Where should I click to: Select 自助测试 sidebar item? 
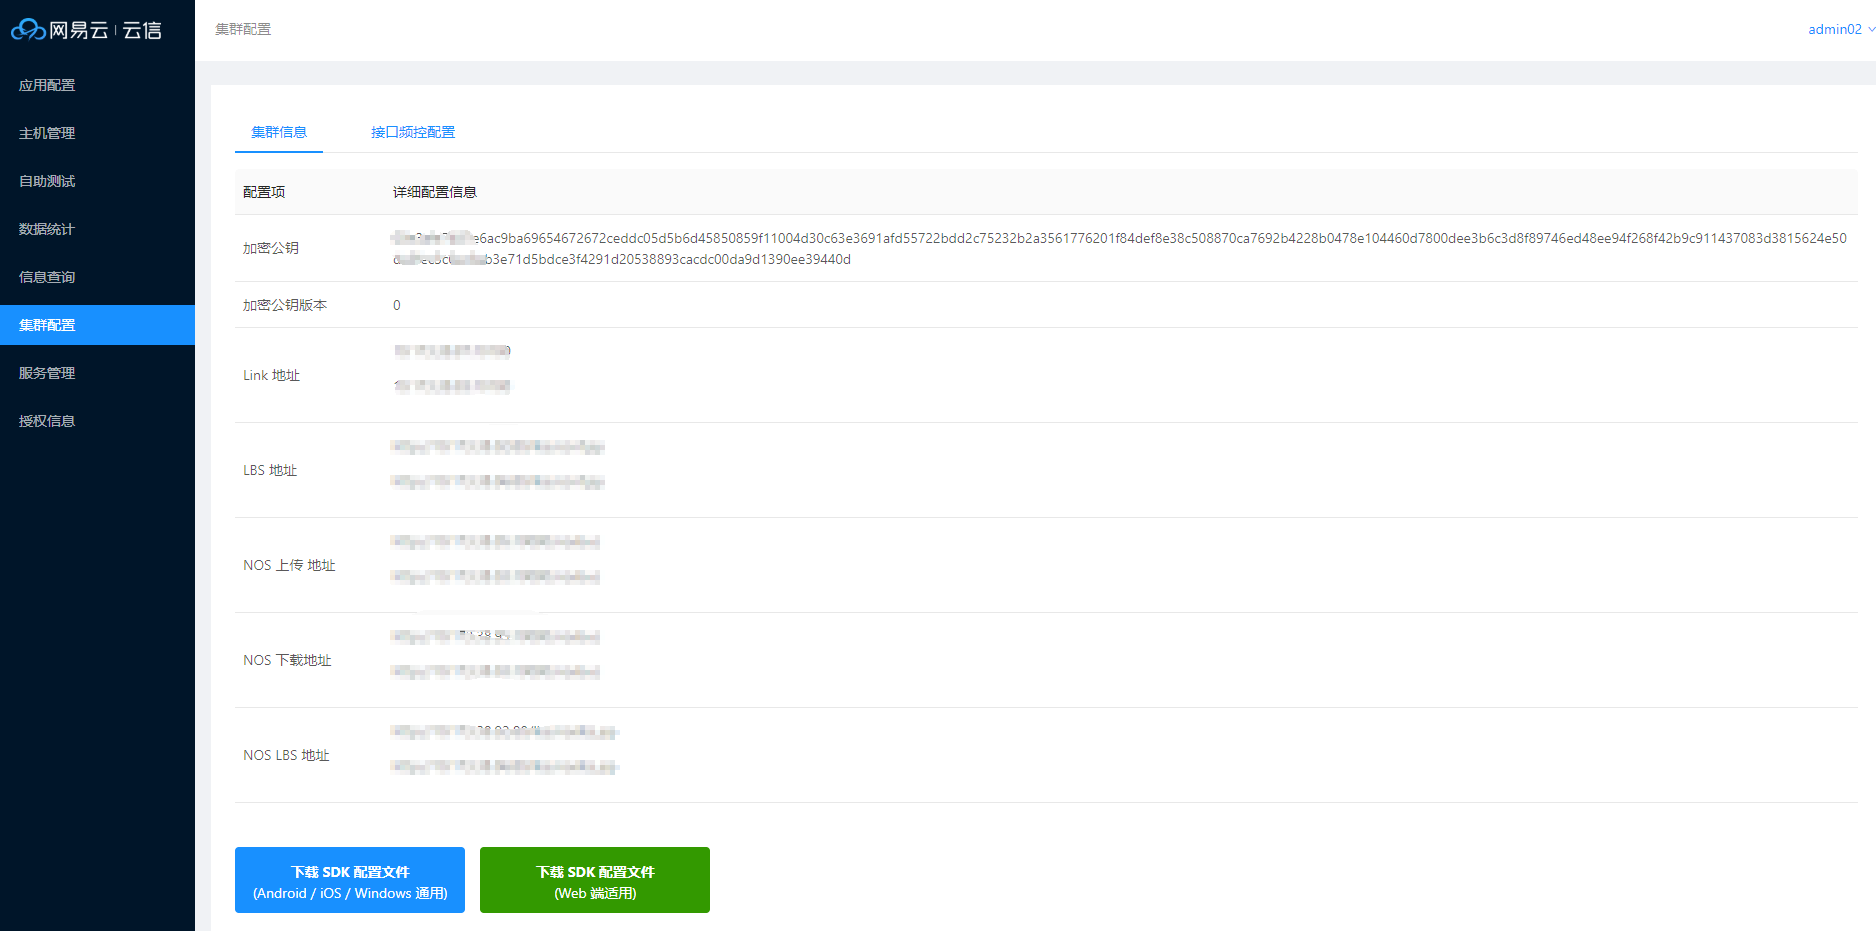(47, 181)
